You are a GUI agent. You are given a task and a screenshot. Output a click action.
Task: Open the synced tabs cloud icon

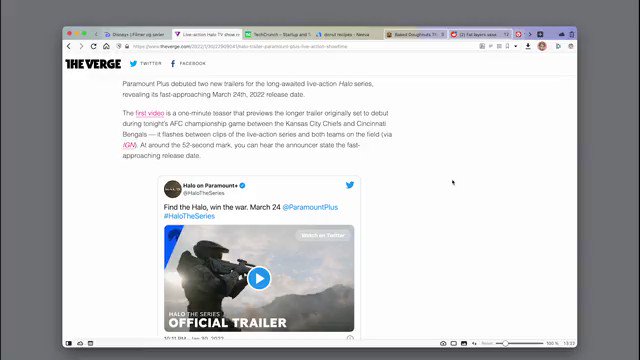pyautogui.click(x=561, y=35)
